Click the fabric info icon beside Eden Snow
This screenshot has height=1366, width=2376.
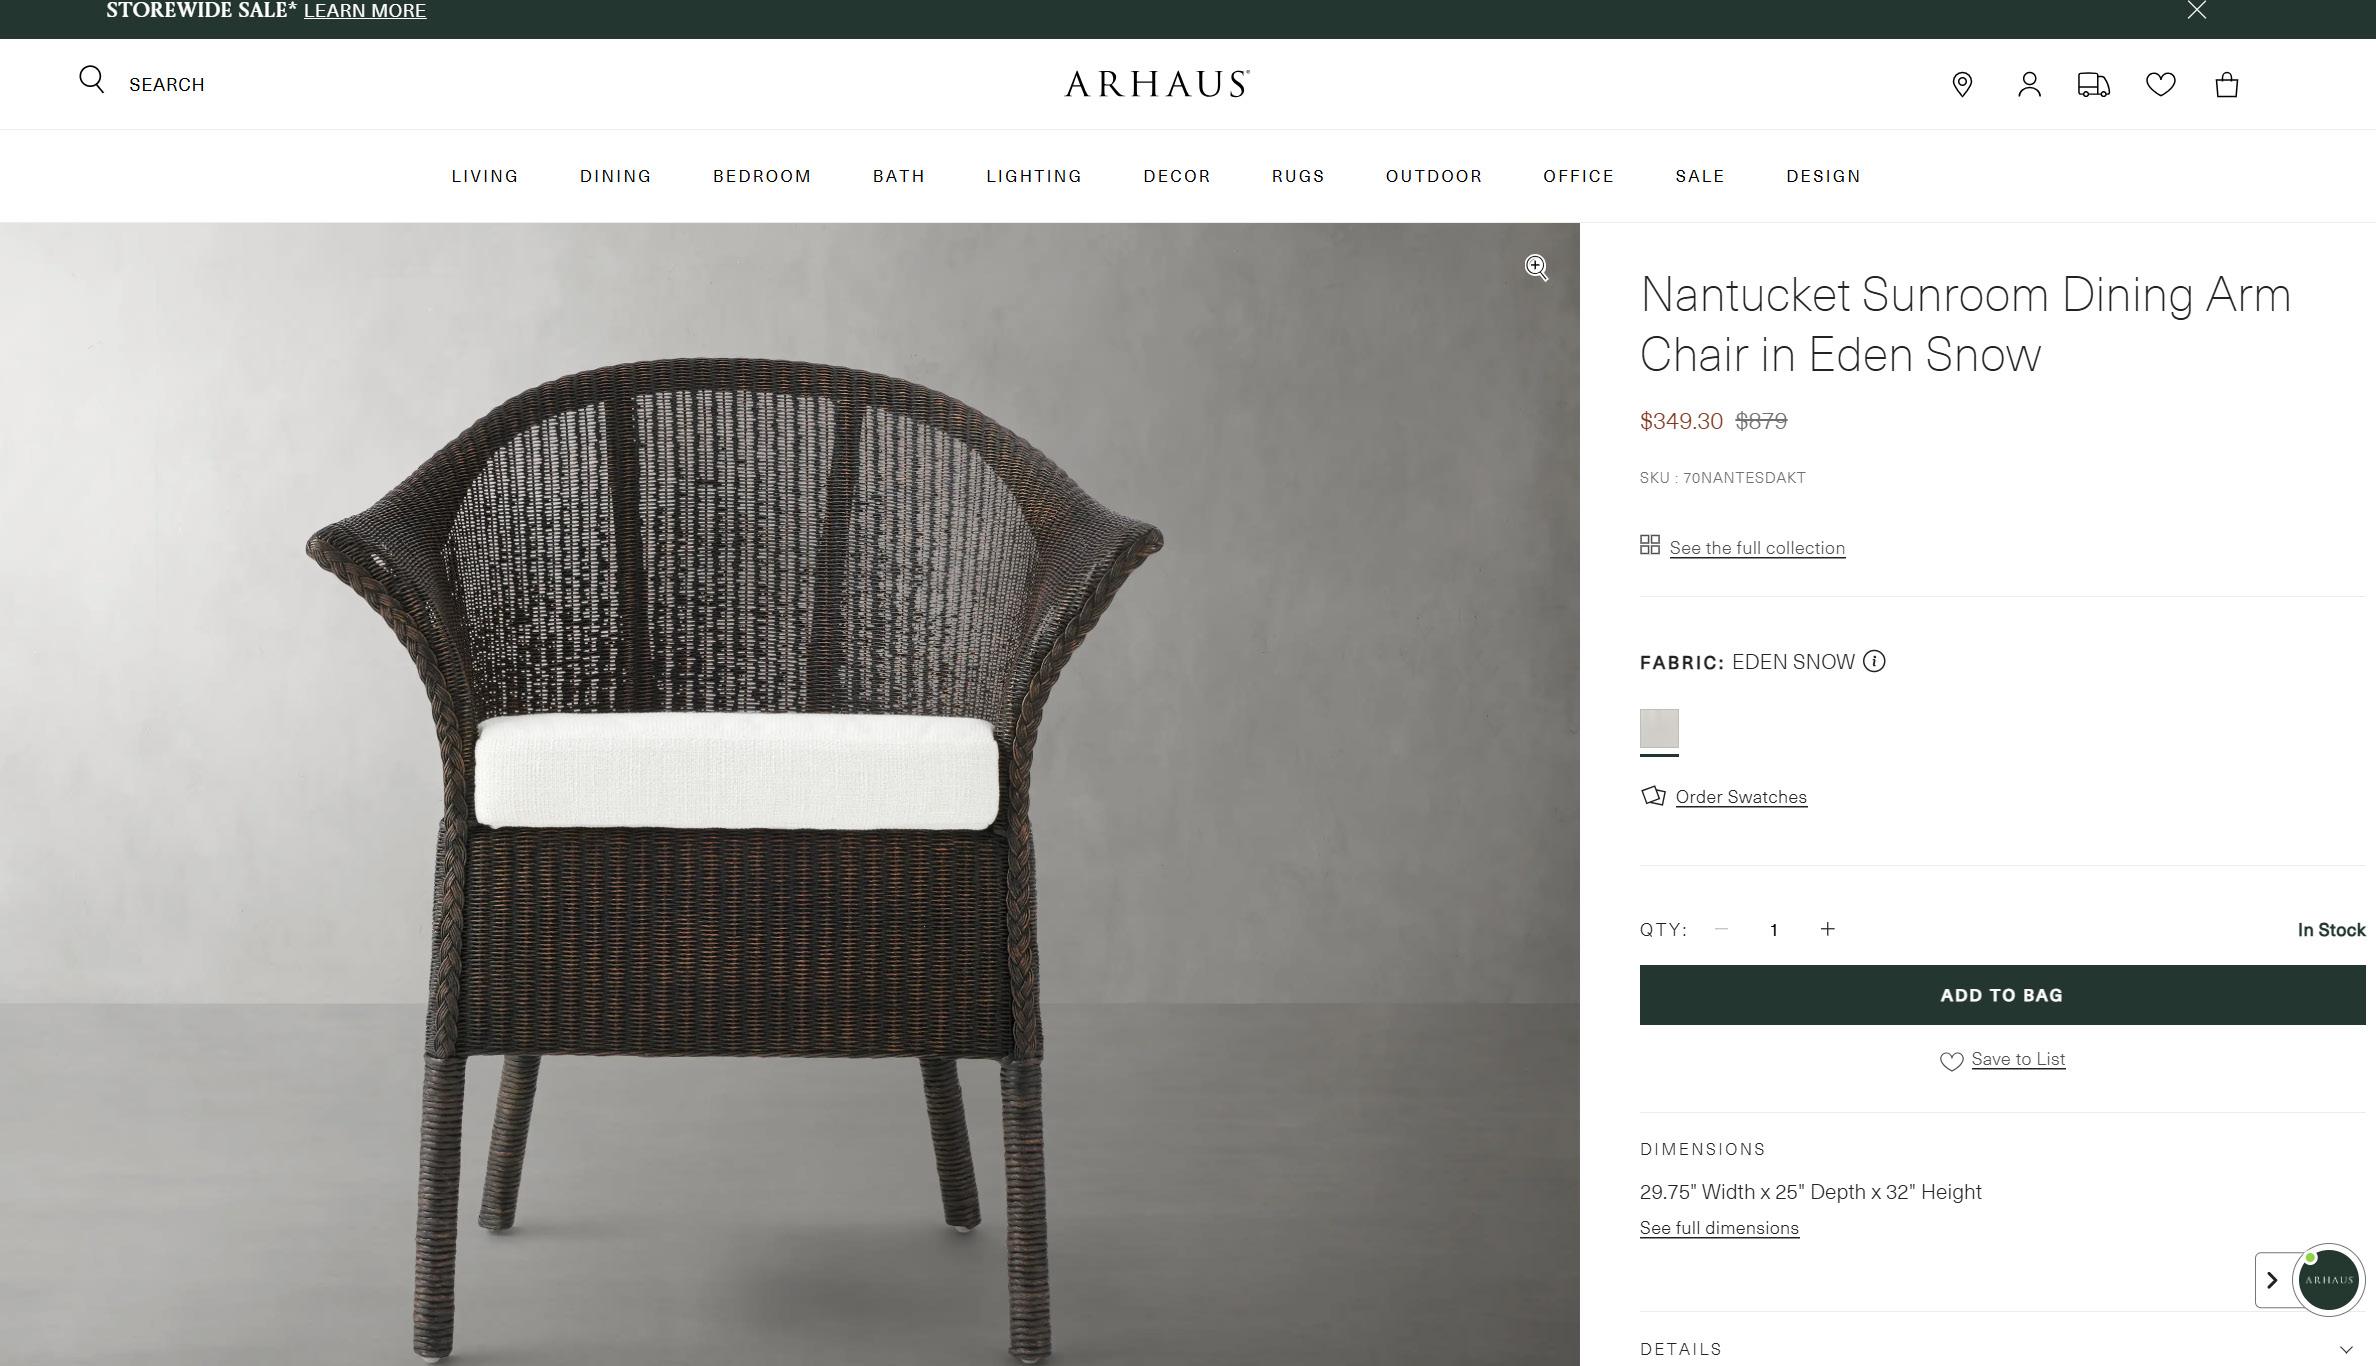[1874, 662]
